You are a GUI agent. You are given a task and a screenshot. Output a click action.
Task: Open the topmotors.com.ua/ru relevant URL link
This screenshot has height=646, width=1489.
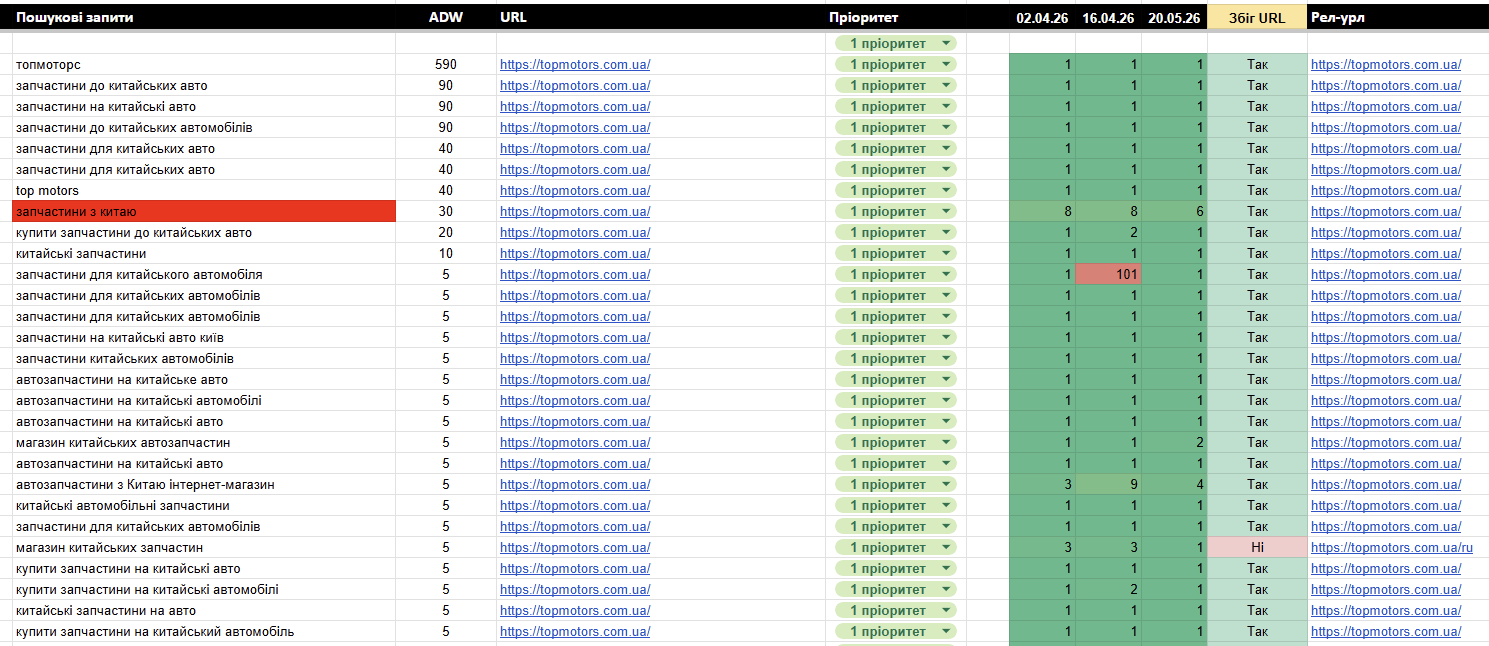tap(1392, 547)
